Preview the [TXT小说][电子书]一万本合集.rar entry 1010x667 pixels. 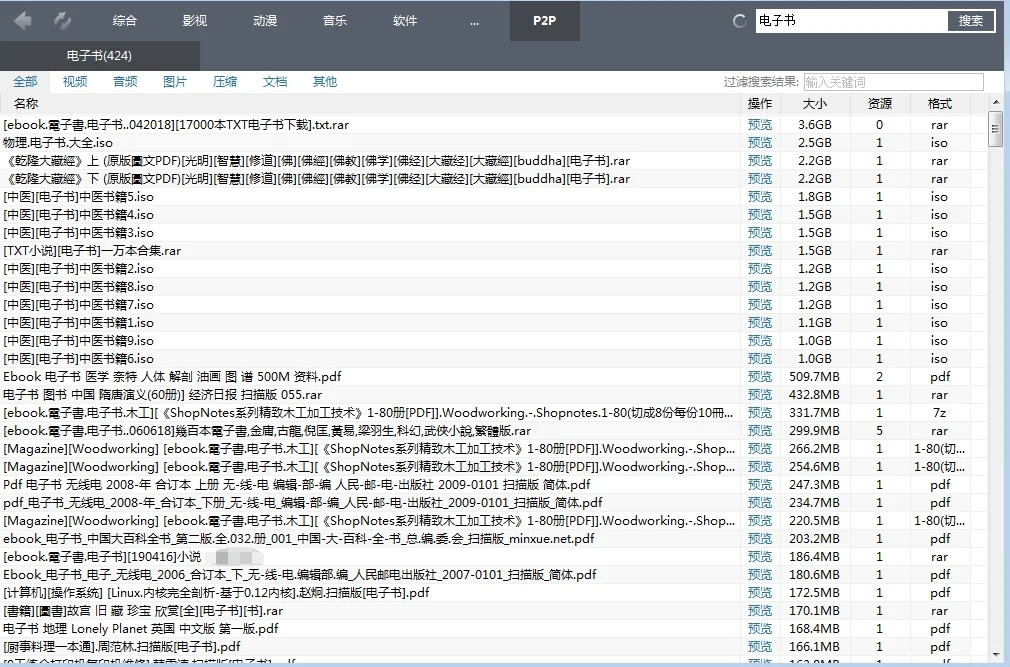click(760, 250)
